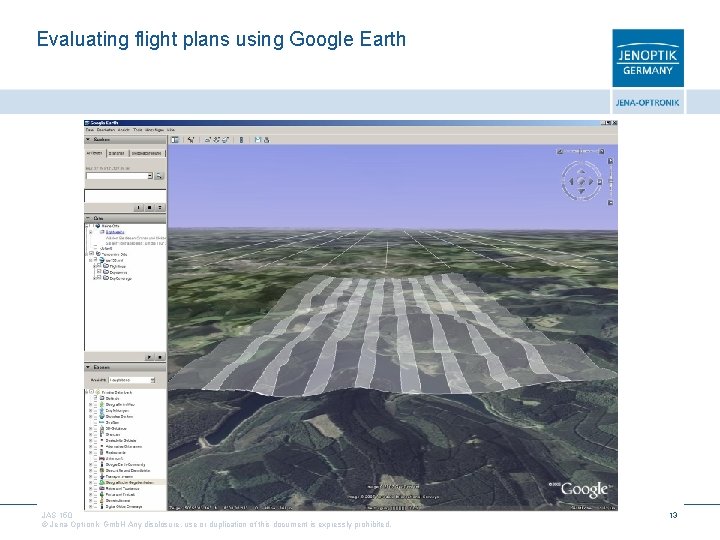720x540 pixels.
Task: Click the right arrow in the navigation compass
Action: tap(591, 181)
